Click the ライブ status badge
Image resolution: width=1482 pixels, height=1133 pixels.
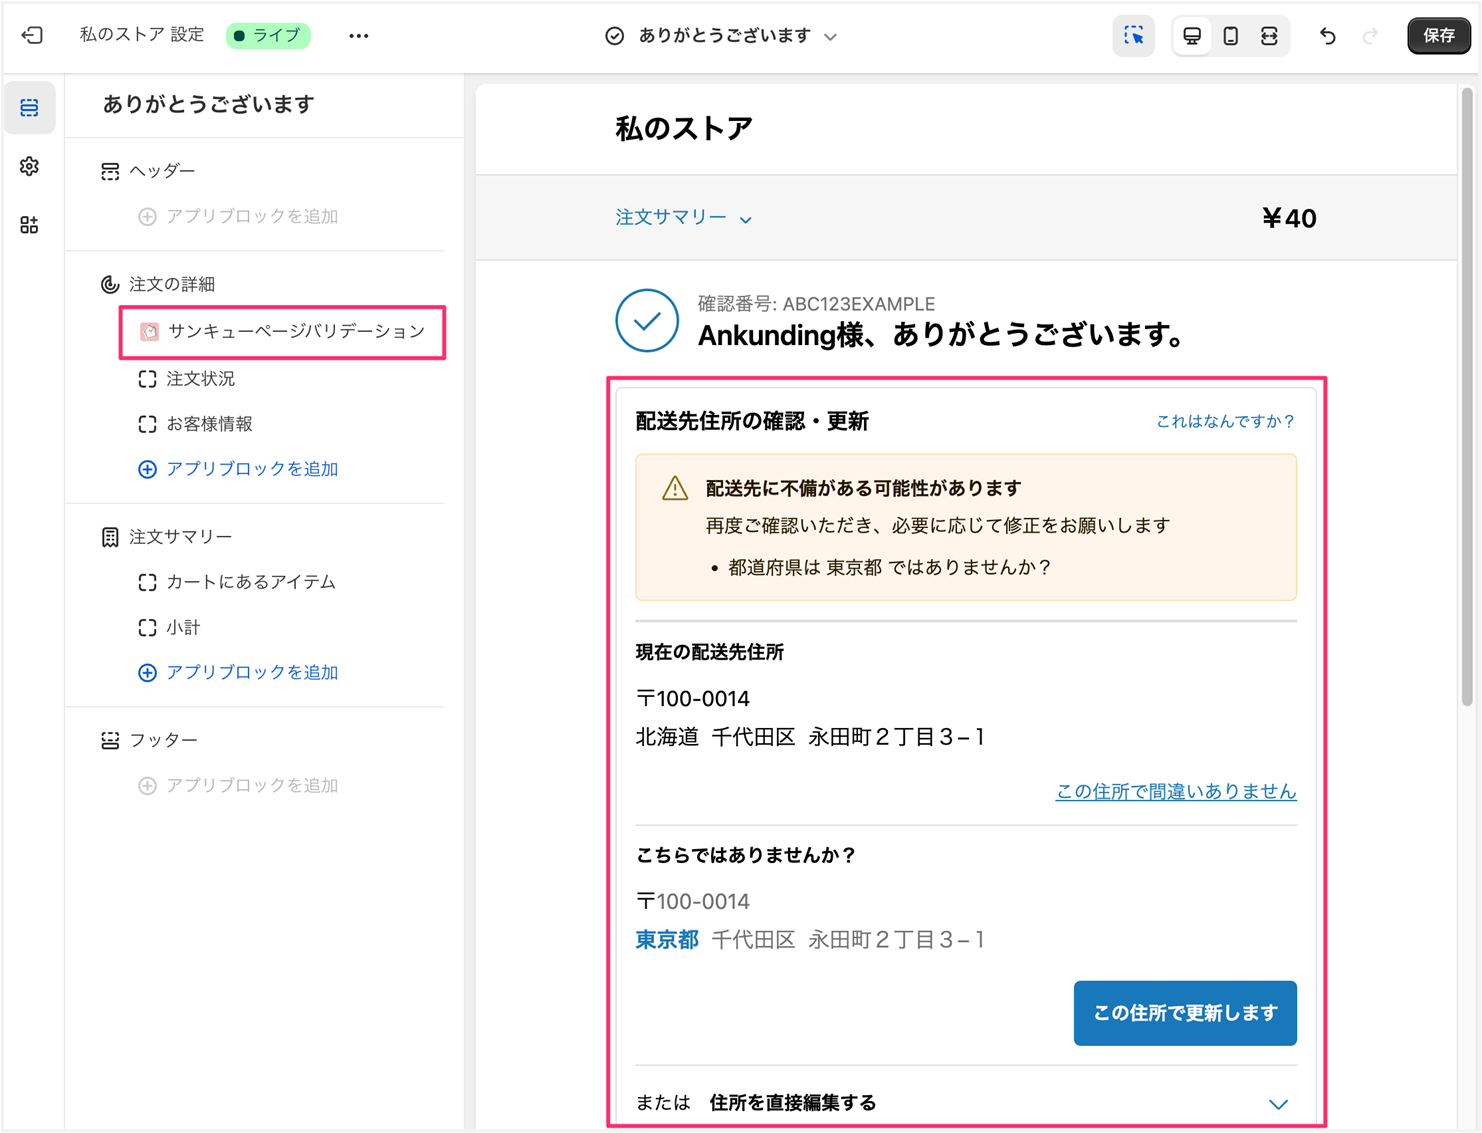point(268,36)
